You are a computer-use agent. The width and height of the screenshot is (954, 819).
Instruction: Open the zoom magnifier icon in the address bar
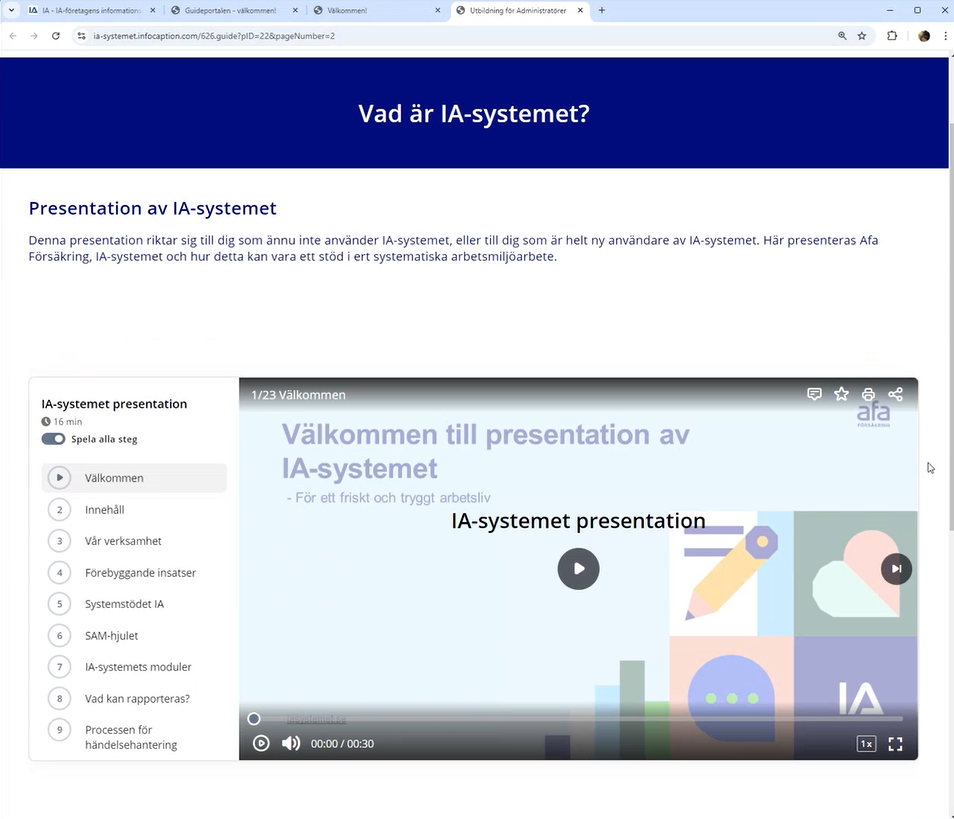point(842,36)
